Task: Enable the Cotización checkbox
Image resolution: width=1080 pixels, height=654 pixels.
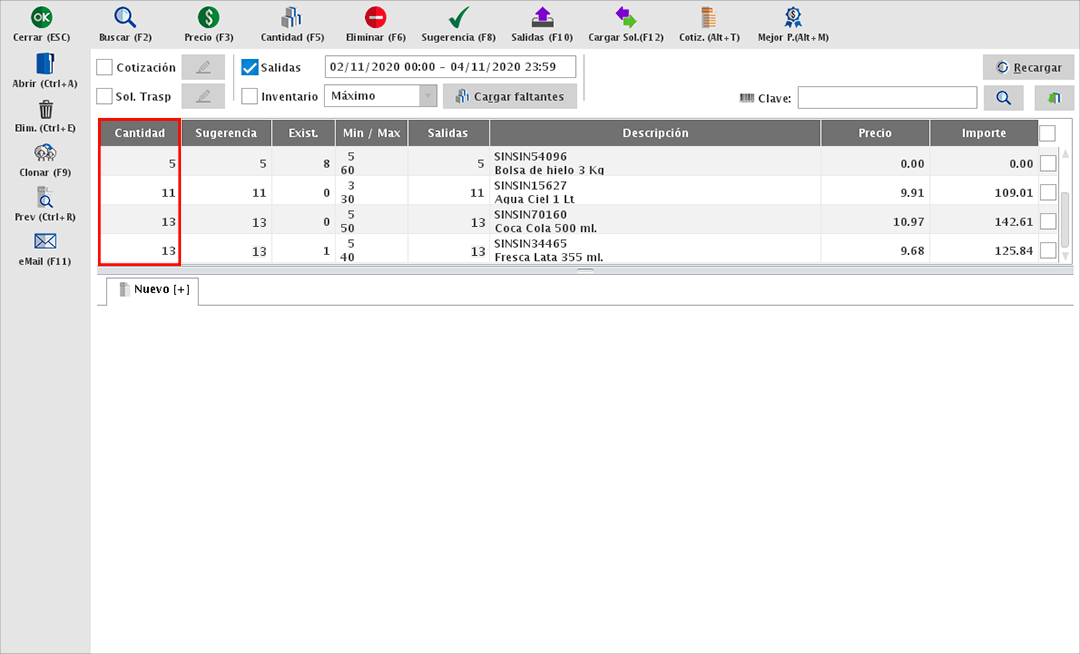Action: coord(105,67)
